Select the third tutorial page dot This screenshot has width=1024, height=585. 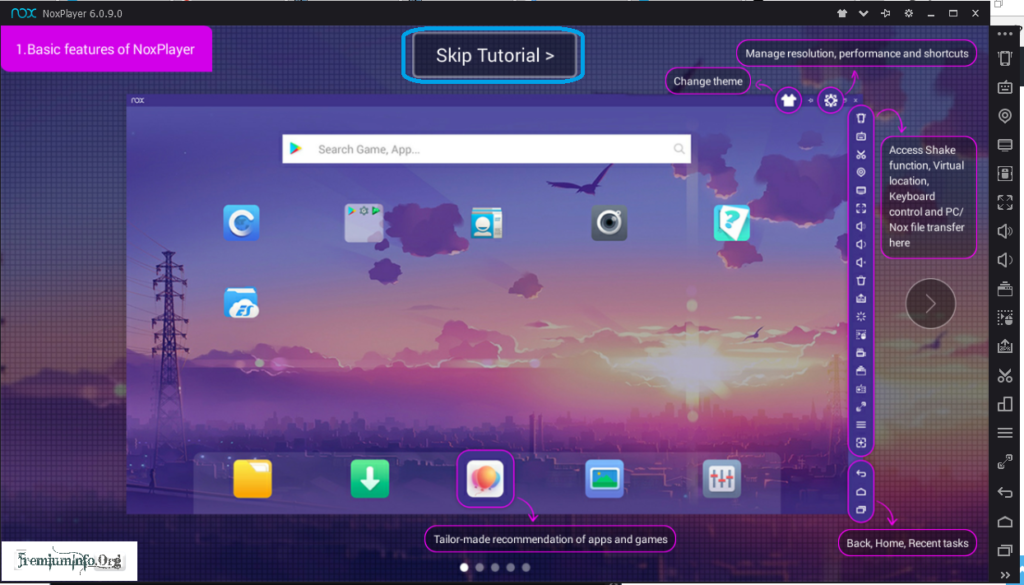pyautogui.click(x=495, y=567)
